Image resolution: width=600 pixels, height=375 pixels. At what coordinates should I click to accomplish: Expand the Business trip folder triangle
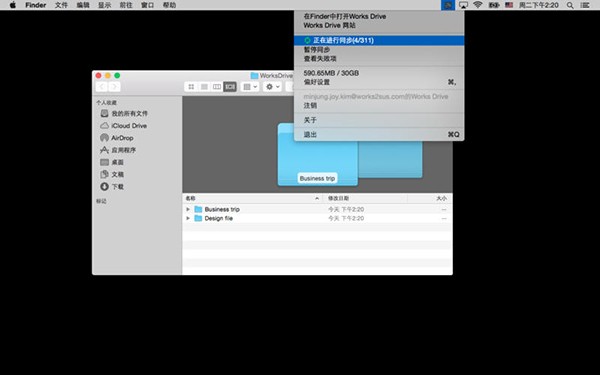coord(188,209)
